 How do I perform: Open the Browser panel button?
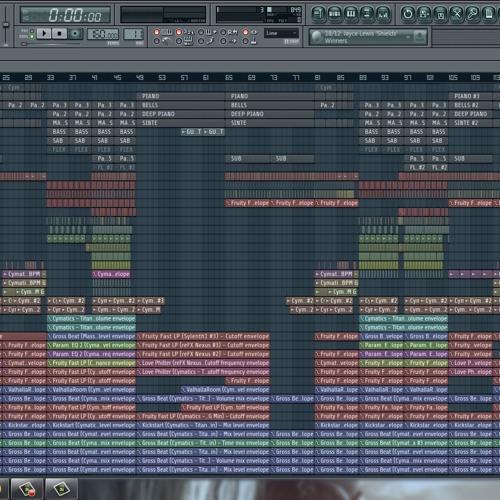point(367,14)
